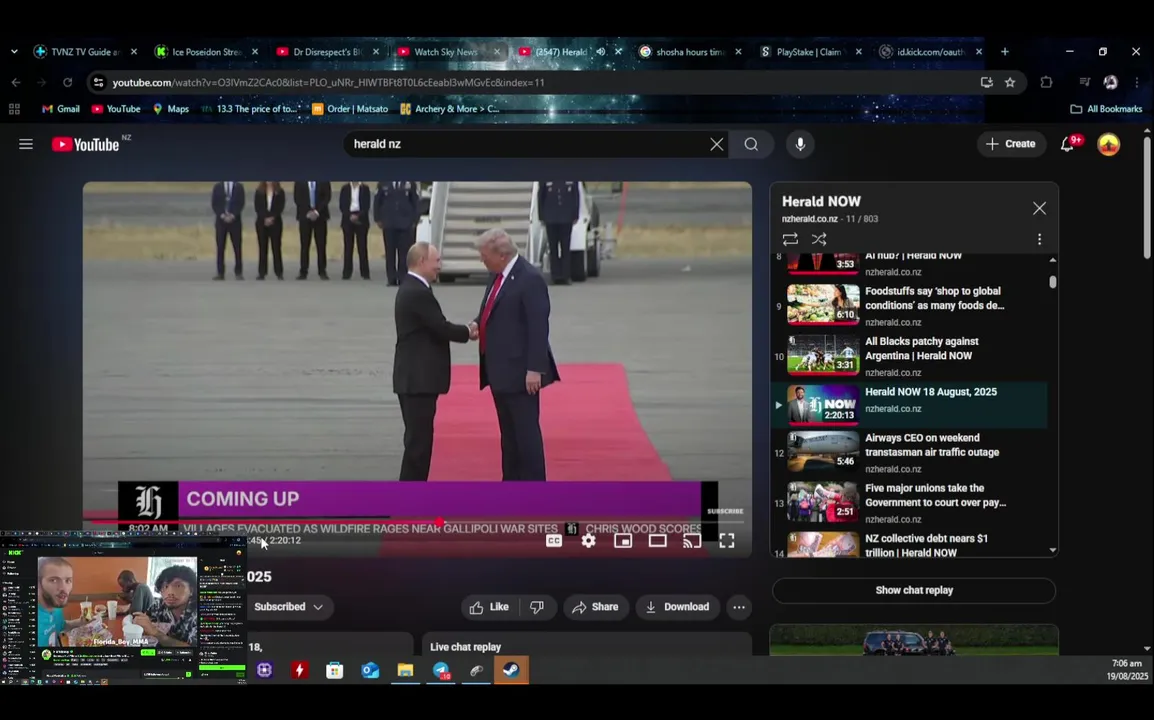Viewport: 1154px width, 720px height.
Task: Bookmark this page with the star
Action: point(1010,82)
